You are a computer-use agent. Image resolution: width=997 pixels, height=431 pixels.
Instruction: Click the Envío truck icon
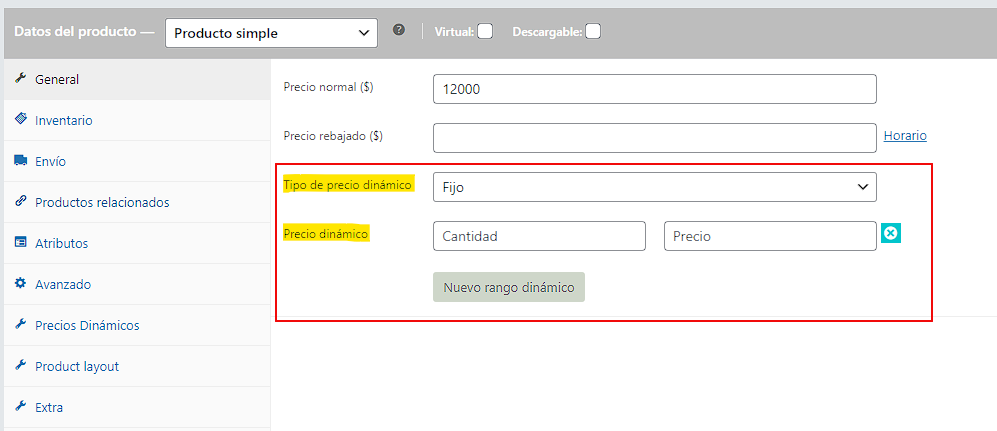[20, 160]
